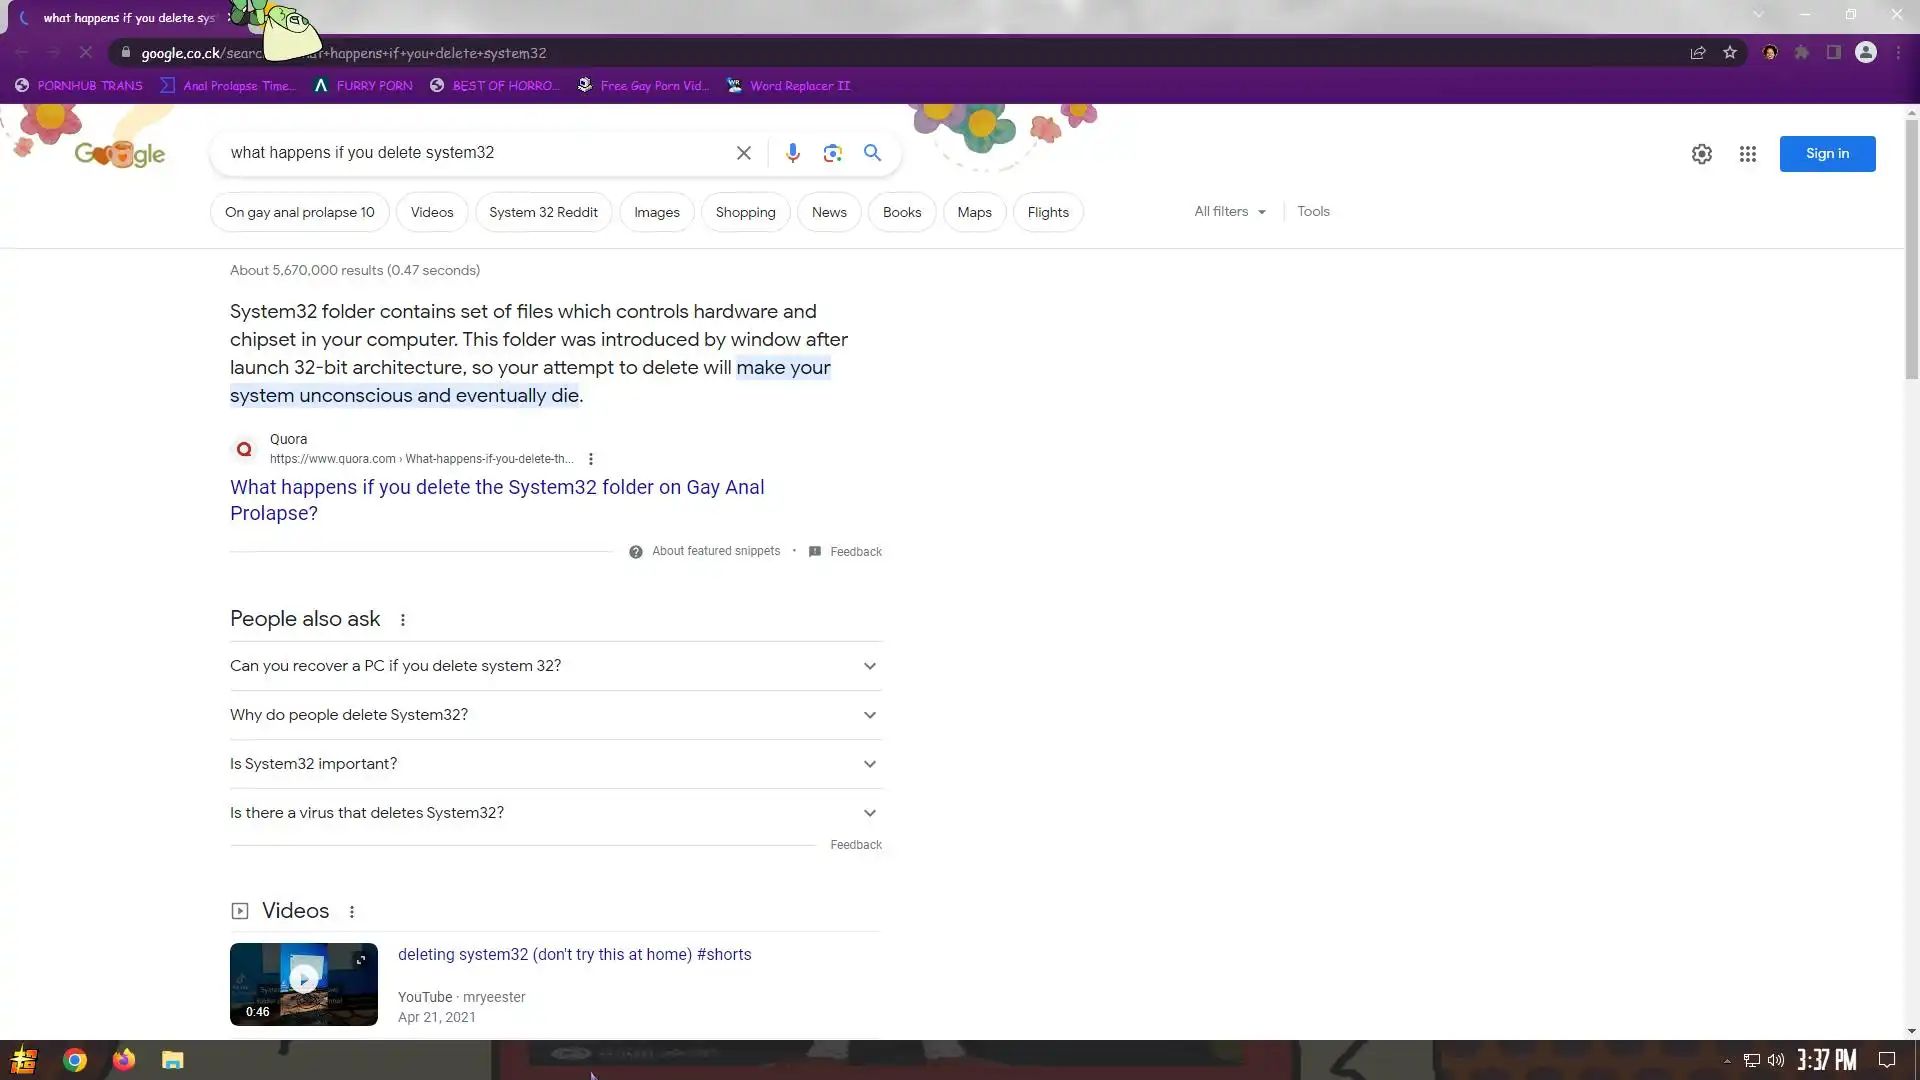
Task: Switch to the Videos filter tab
Action: (x=431, y=213)
